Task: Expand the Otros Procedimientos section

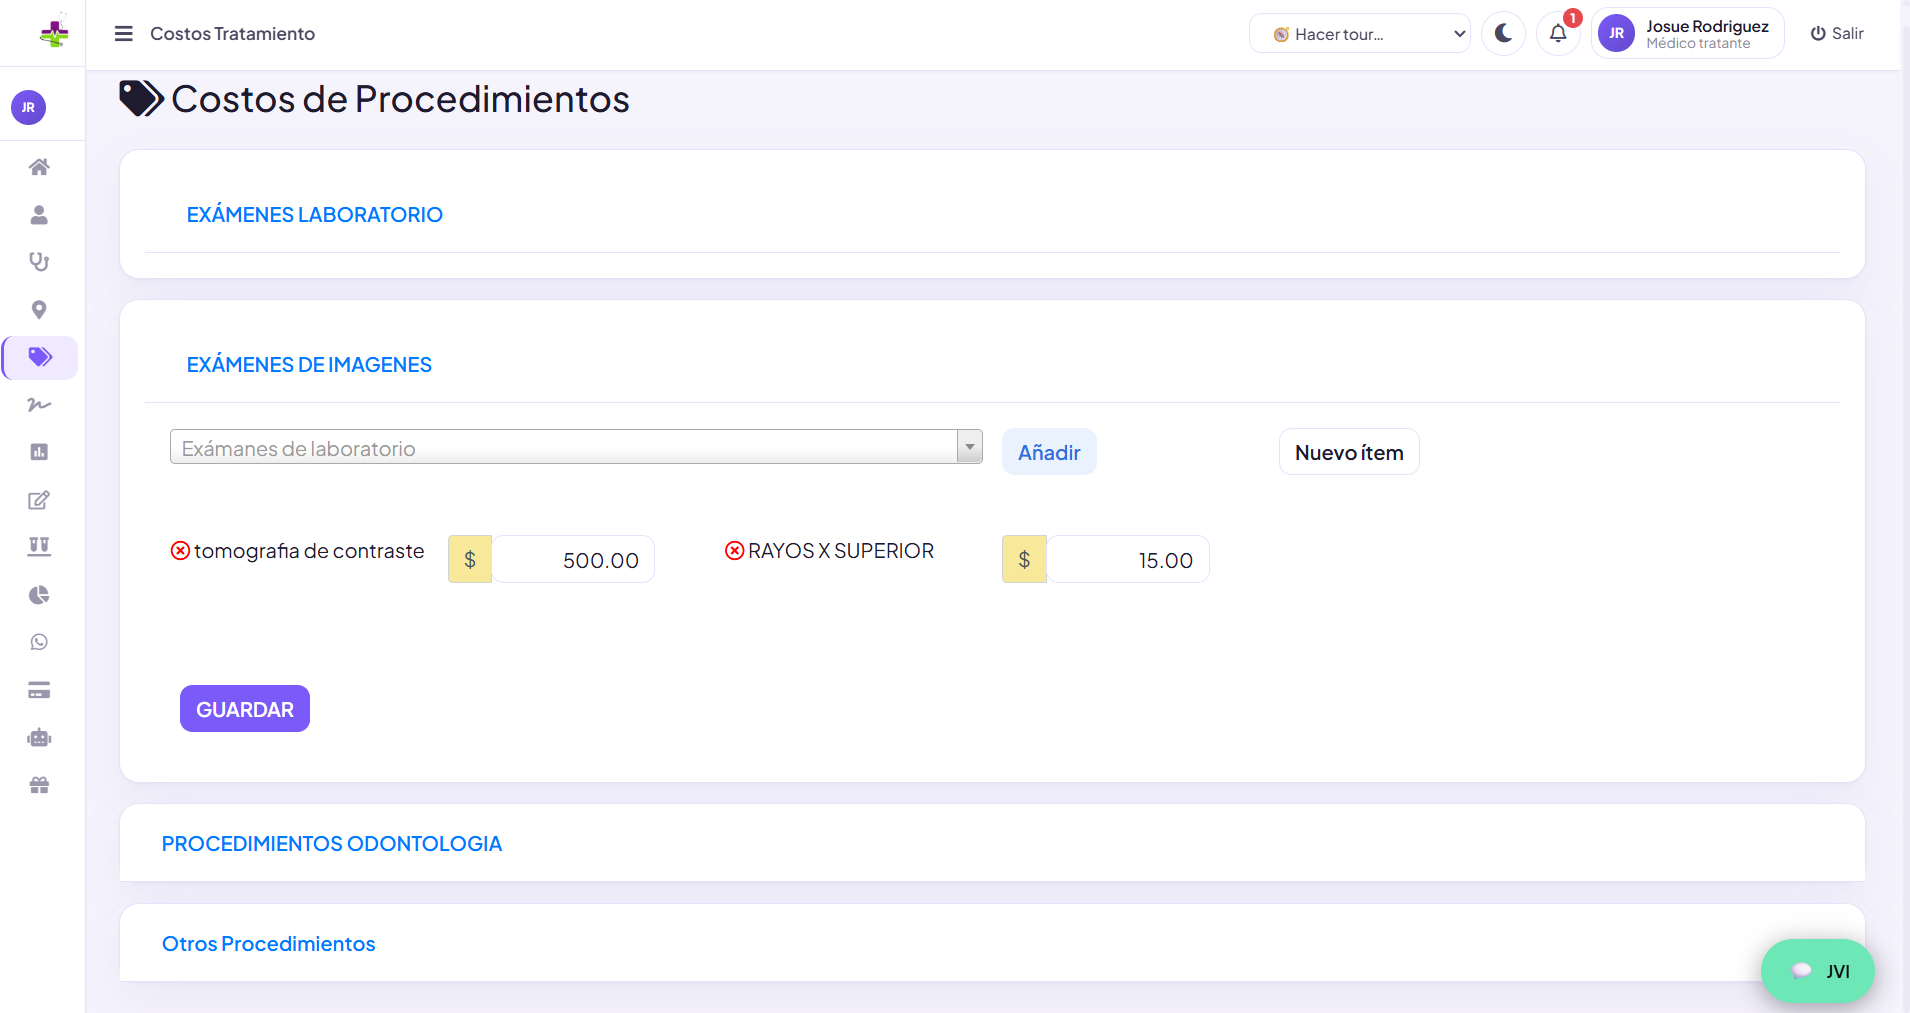Action: (269, 944)
